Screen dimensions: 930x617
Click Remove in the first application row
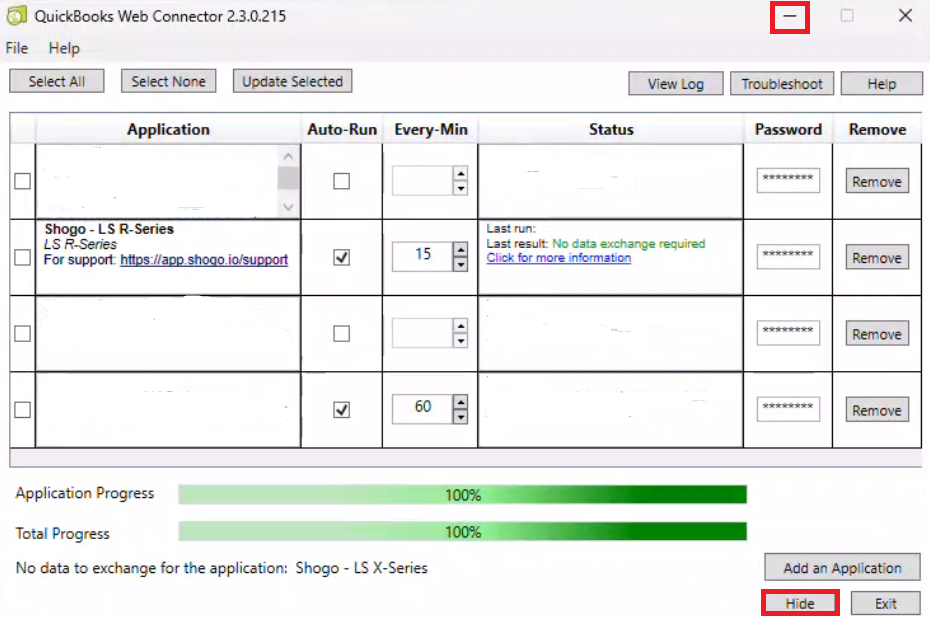tap(877, 181)
